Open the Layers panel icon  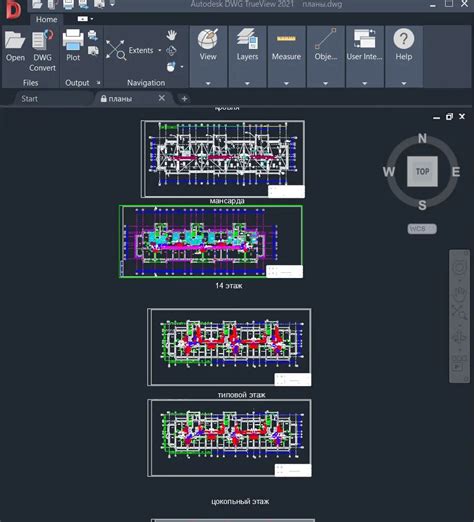(247, 39)
